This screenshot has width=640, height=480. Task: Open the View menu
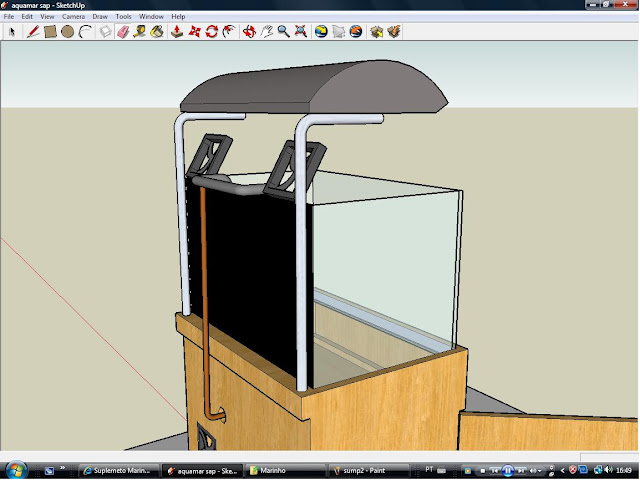click(x=47, y=17)
